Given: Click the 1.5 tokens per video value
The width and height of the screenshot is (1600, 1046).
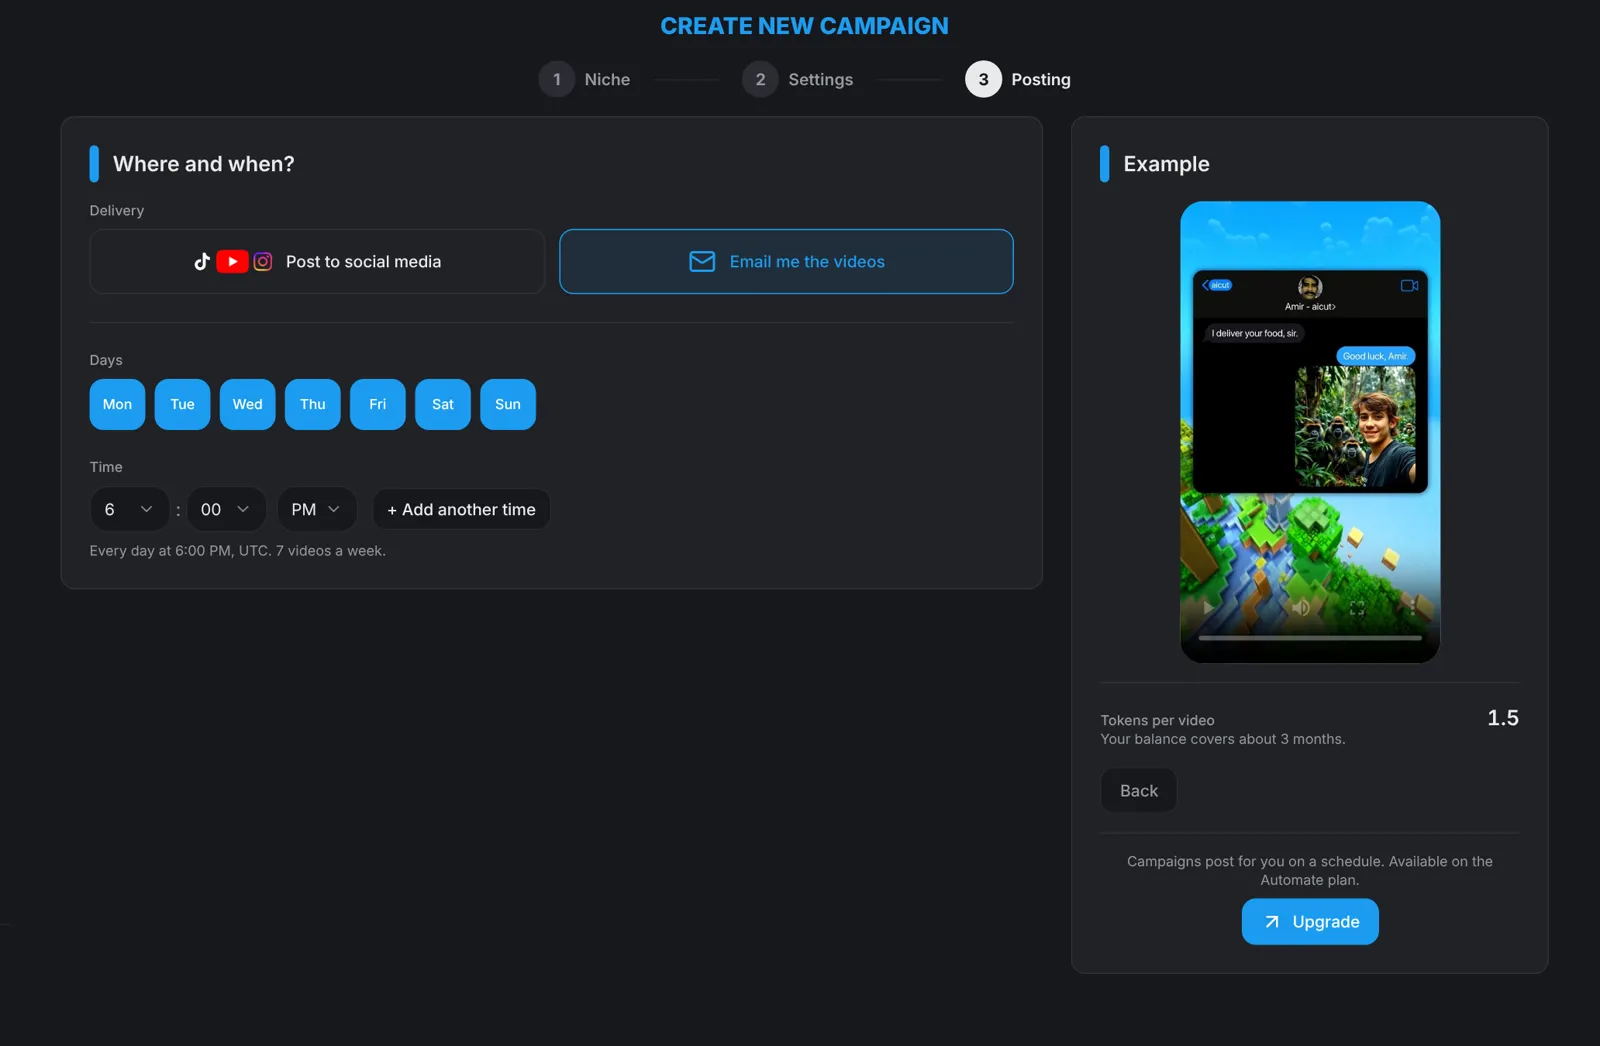Looking at the screenshot, I should pyautogui.click(x=1503, y=718).
